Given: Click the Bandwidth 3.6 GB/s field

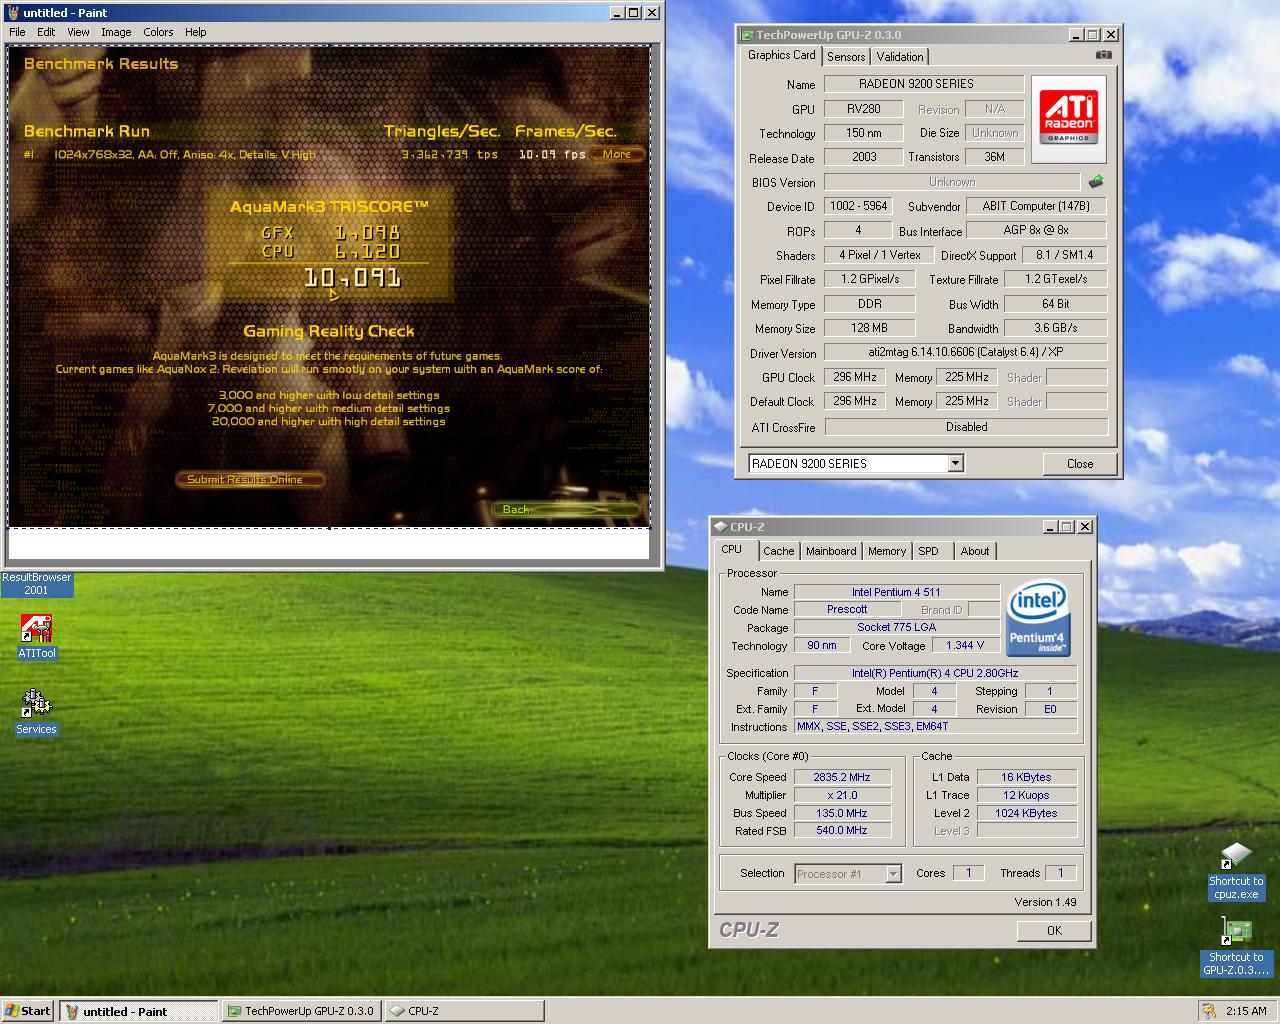Looking at the screenshot, I should pyautogui.click(x=1056, y=328).
